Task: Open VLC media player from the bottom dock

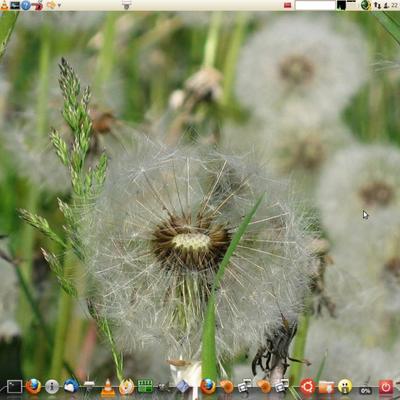Action: [108, 387]
